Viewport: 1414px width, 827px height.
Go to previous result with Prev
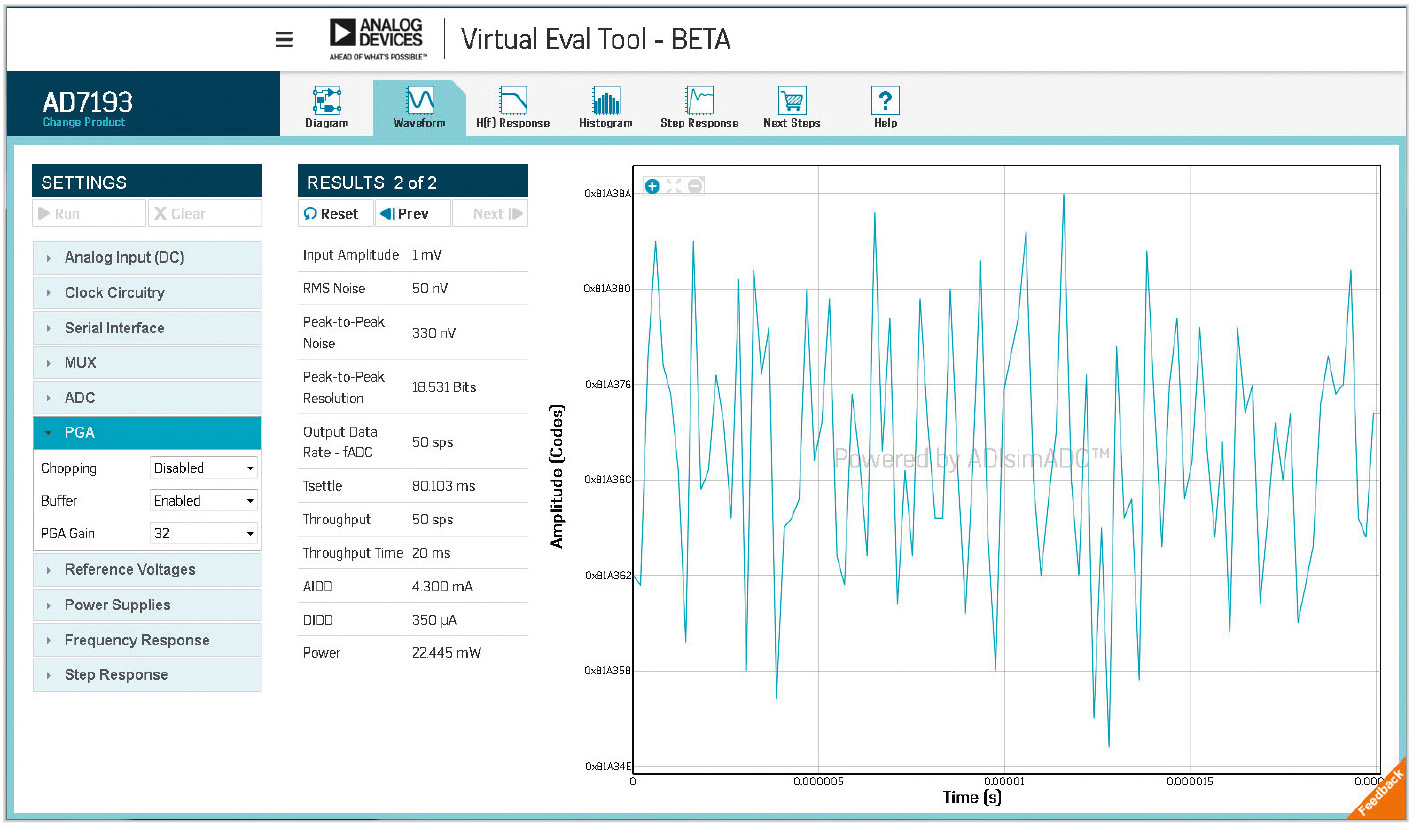[x=412, y=214]
